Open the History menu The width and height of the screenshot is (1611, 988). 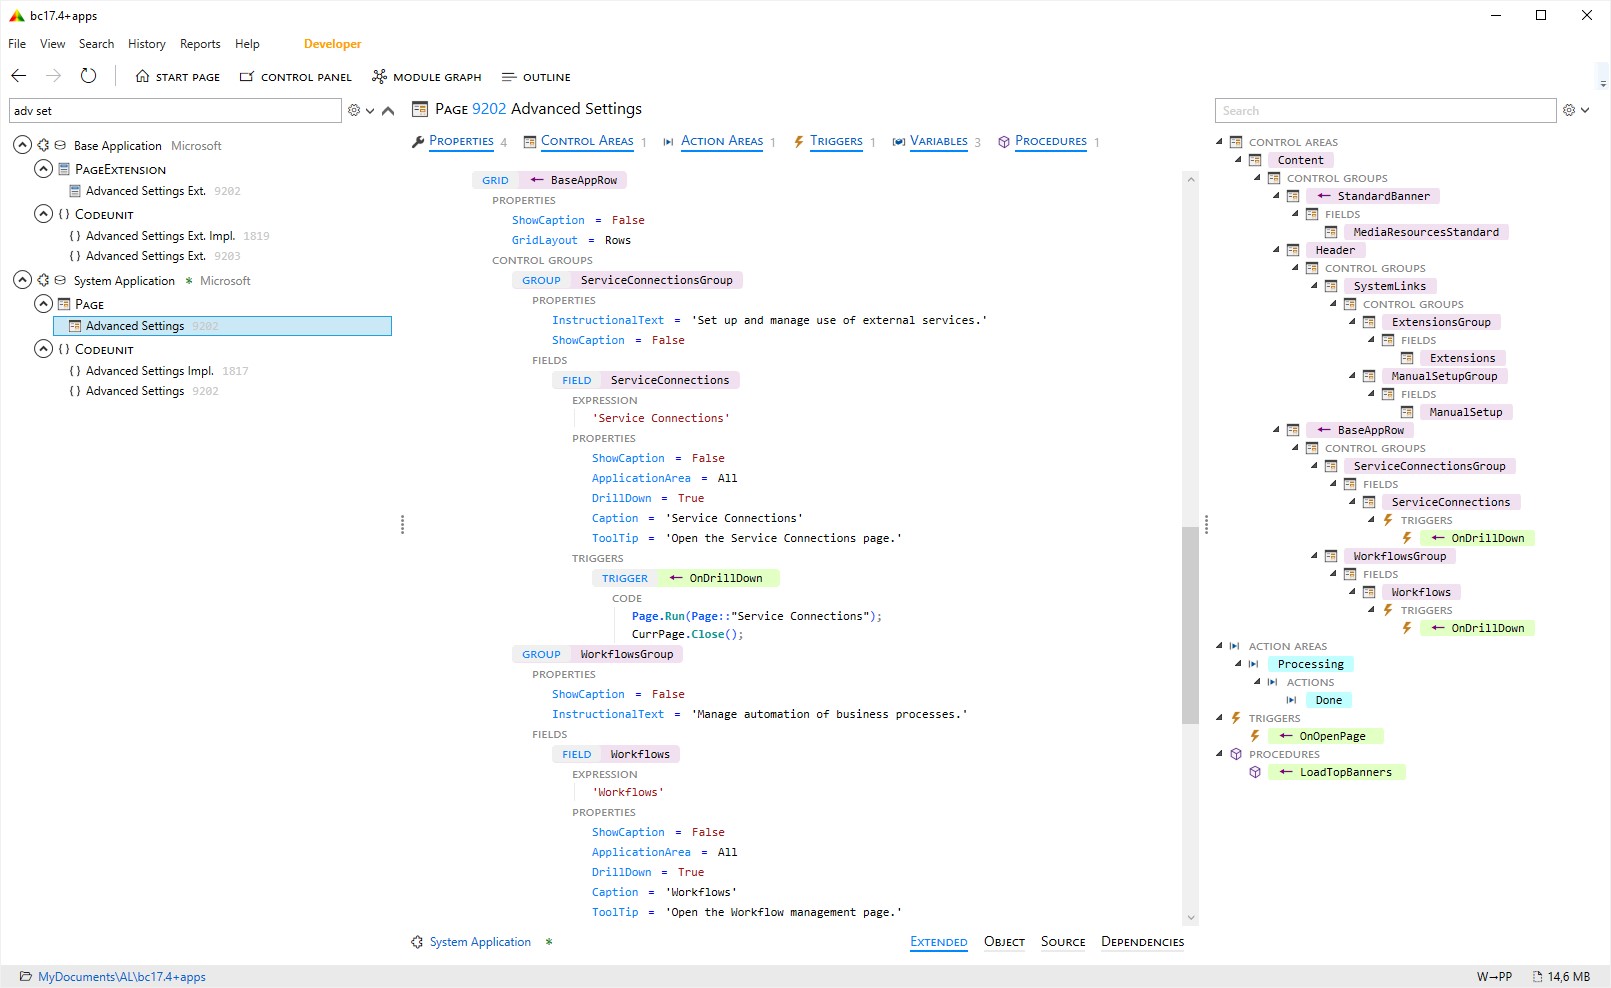[x=146, y=44]
